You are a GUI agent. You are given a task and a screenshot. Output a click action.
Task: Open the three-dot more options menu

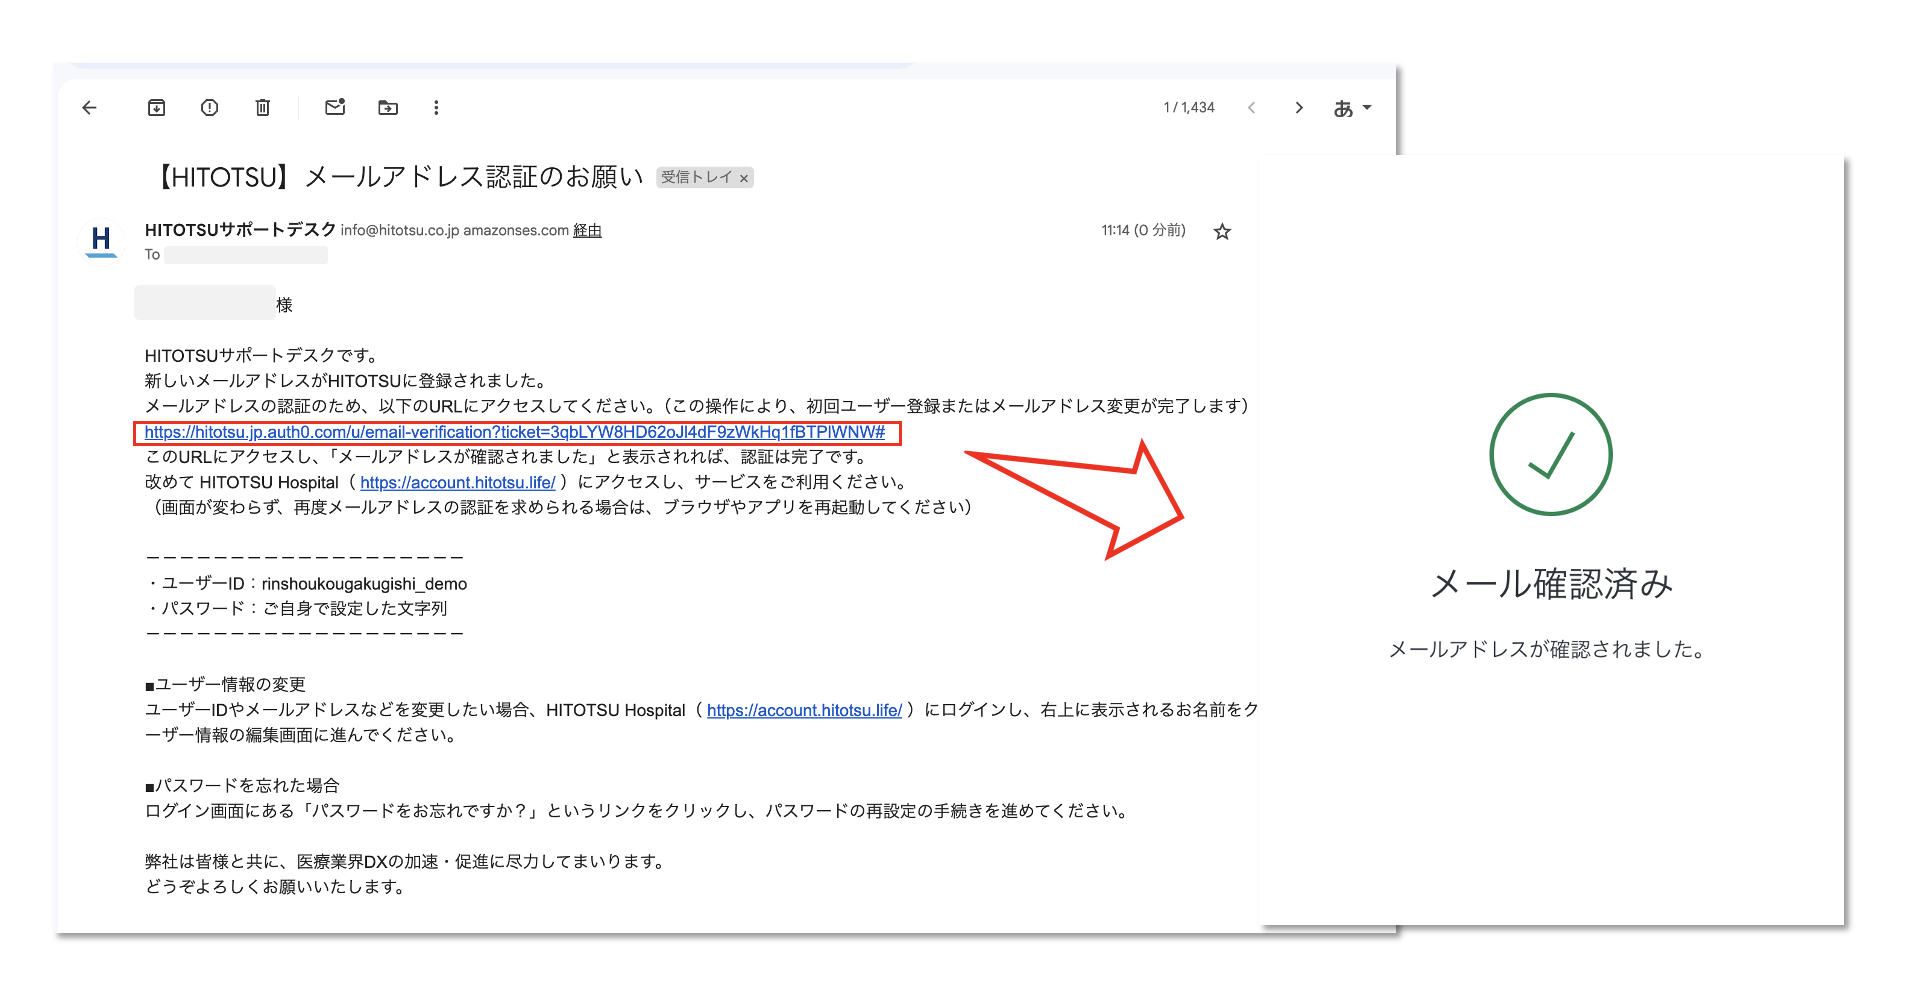[x=436, y=108]
